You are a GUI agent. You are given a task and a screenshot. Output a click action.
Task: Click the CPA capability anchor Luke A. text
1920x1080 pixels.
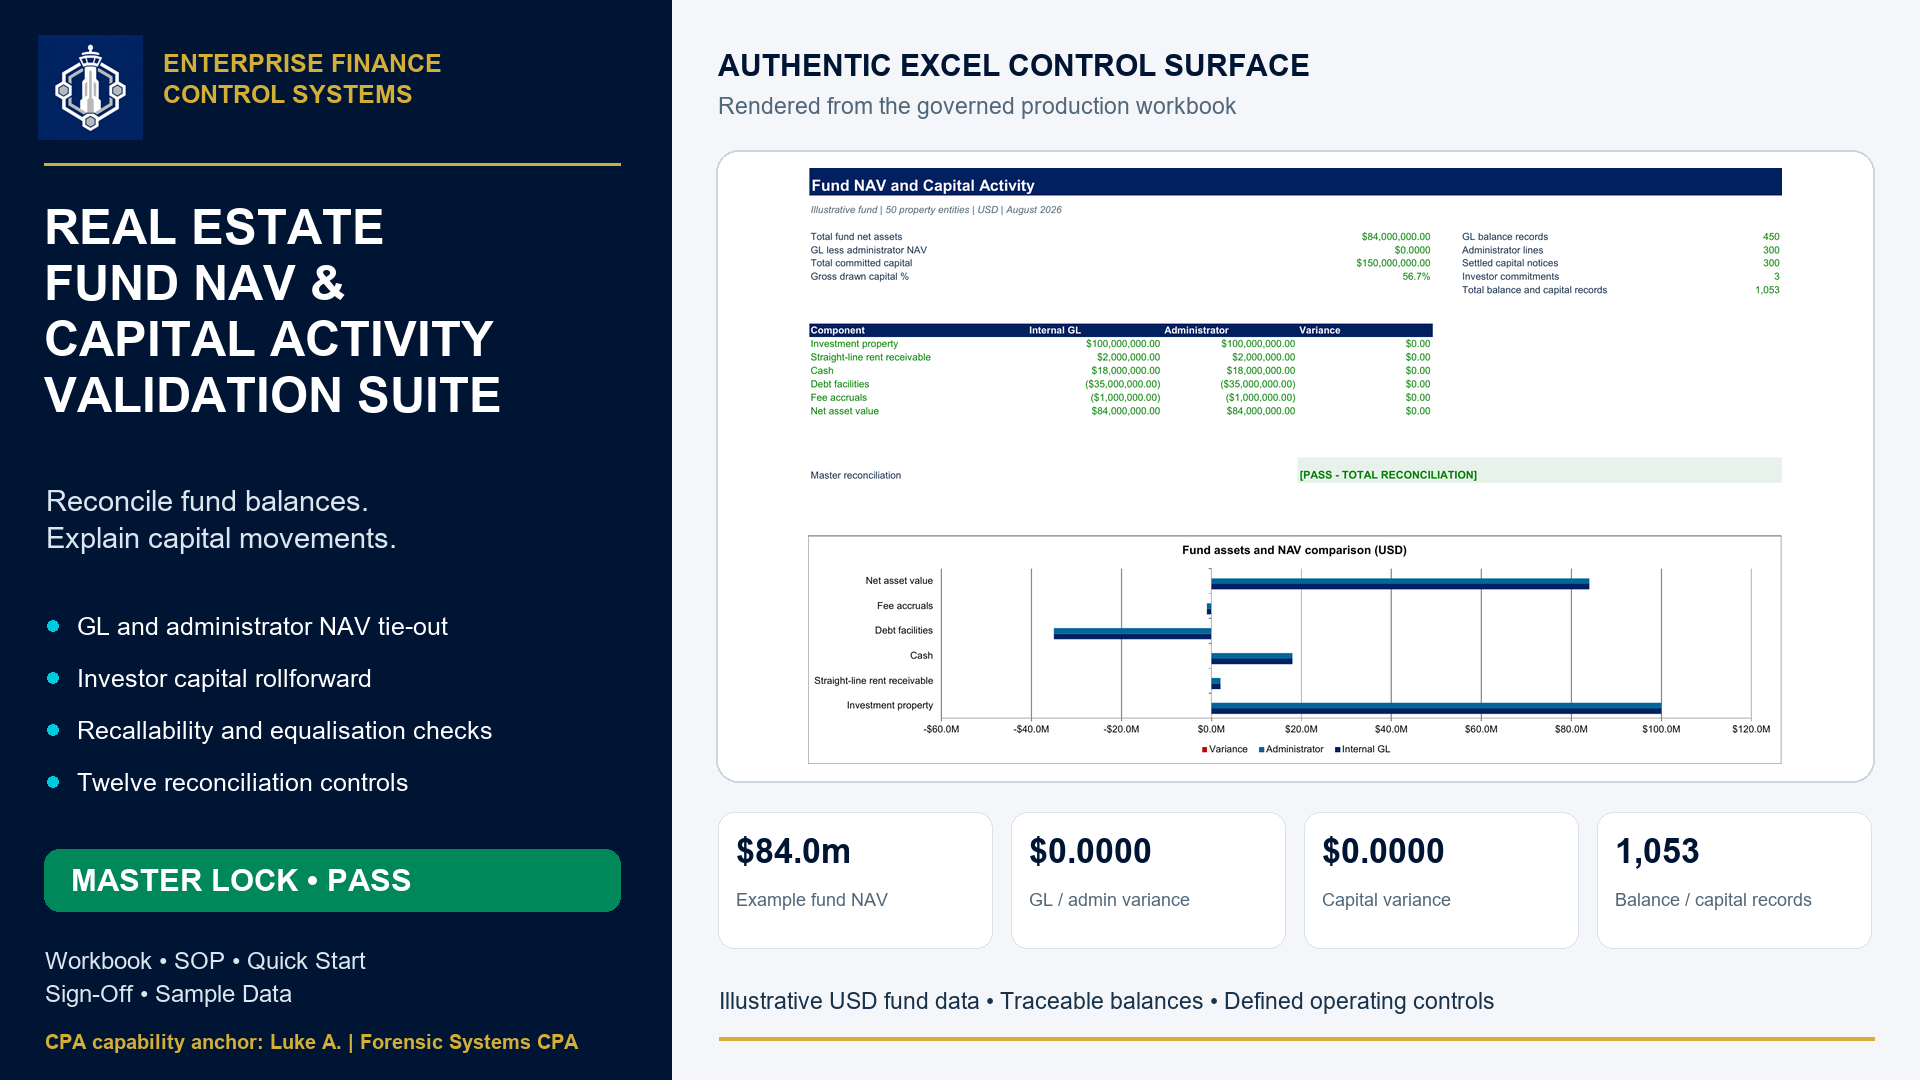311,1042
